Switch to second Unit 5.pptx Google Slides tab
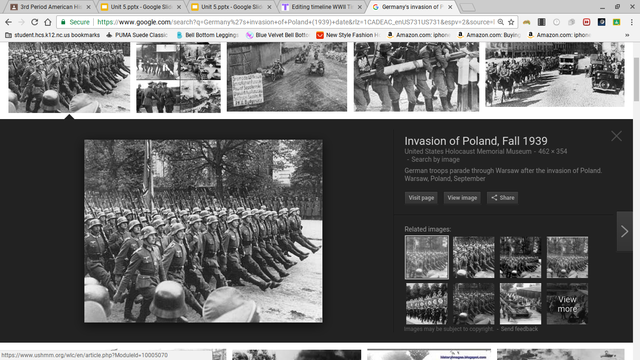 (231, 7)
